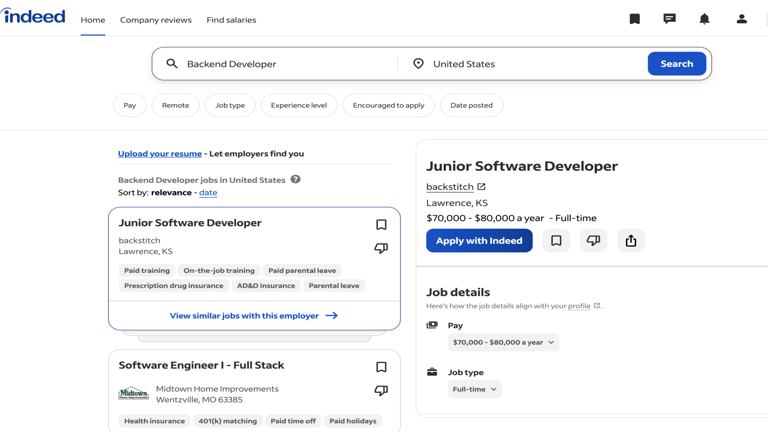768x432 pixels.
Task: Click external icon next to profile link
Action: (x=597, y=306)
